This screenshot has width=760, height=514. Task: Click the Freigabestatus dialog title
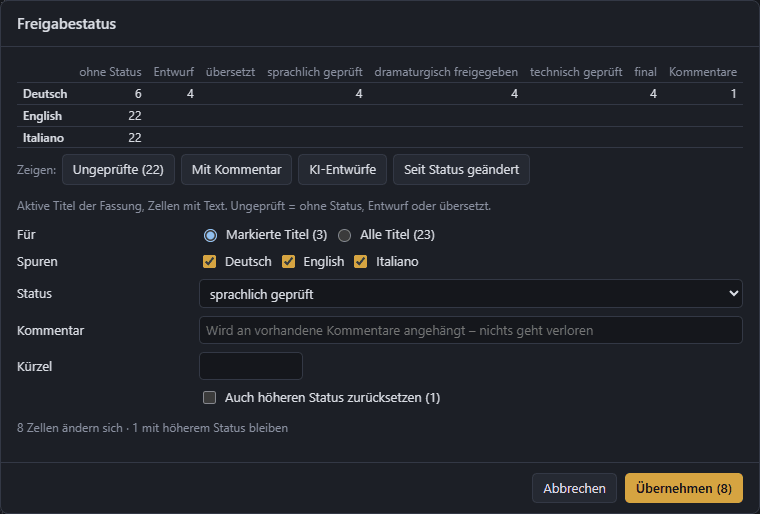tap(66, 24)
